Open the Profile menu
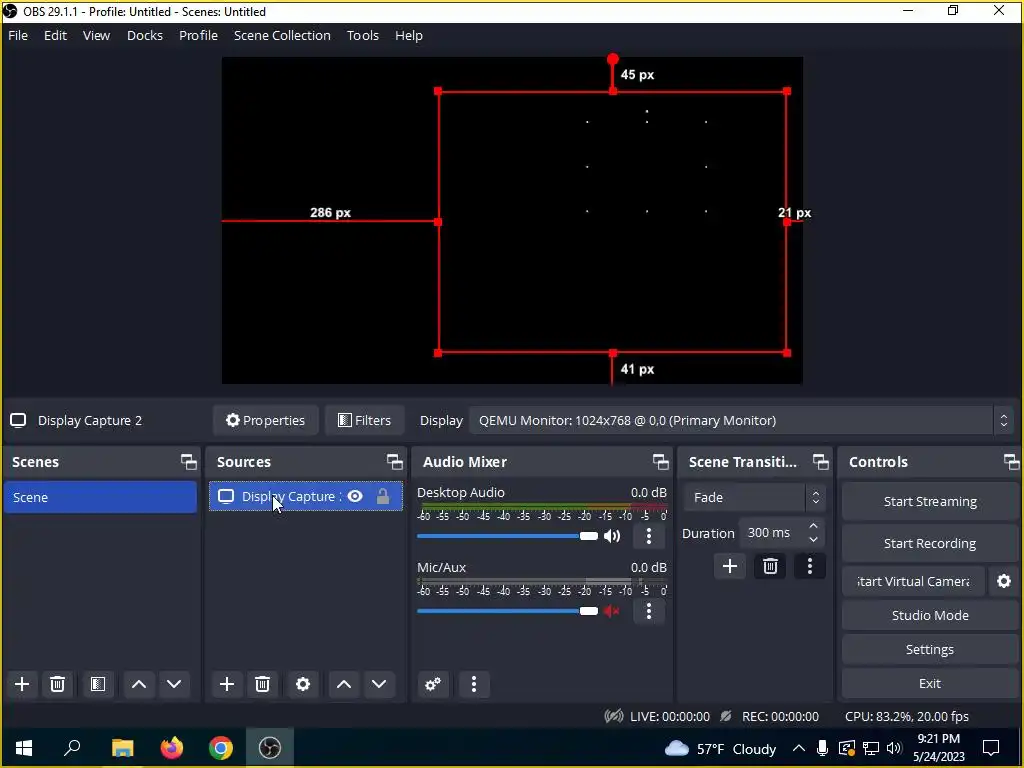The image size is (1024, 768). pos(199,35)
